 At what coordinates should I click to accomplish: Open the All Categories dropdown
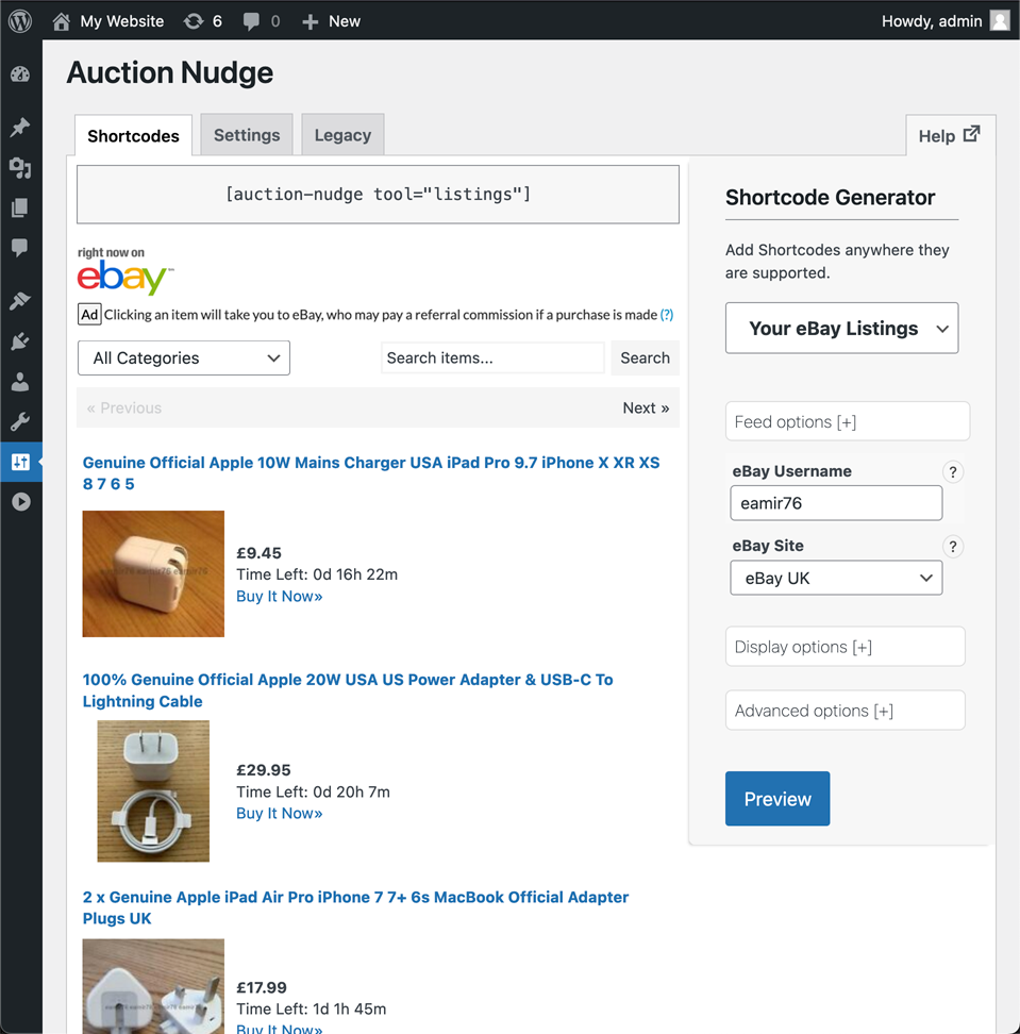tap(183, 357)
